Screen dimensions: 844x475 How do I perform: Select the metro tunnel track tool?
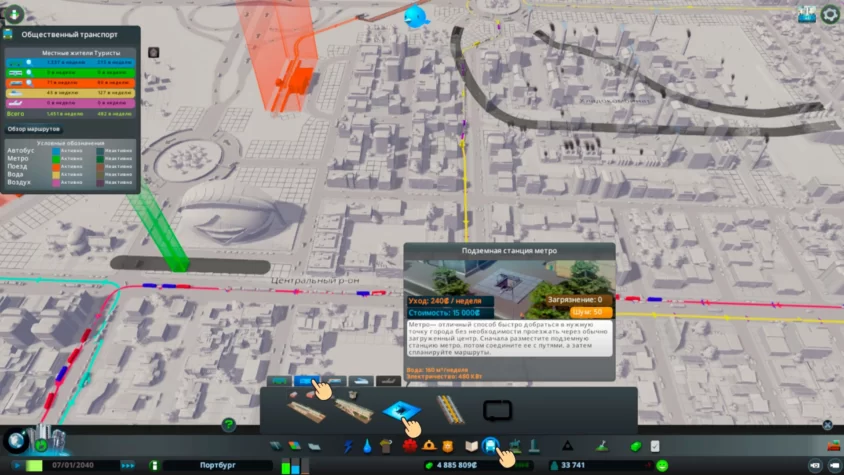coord(450,410)
